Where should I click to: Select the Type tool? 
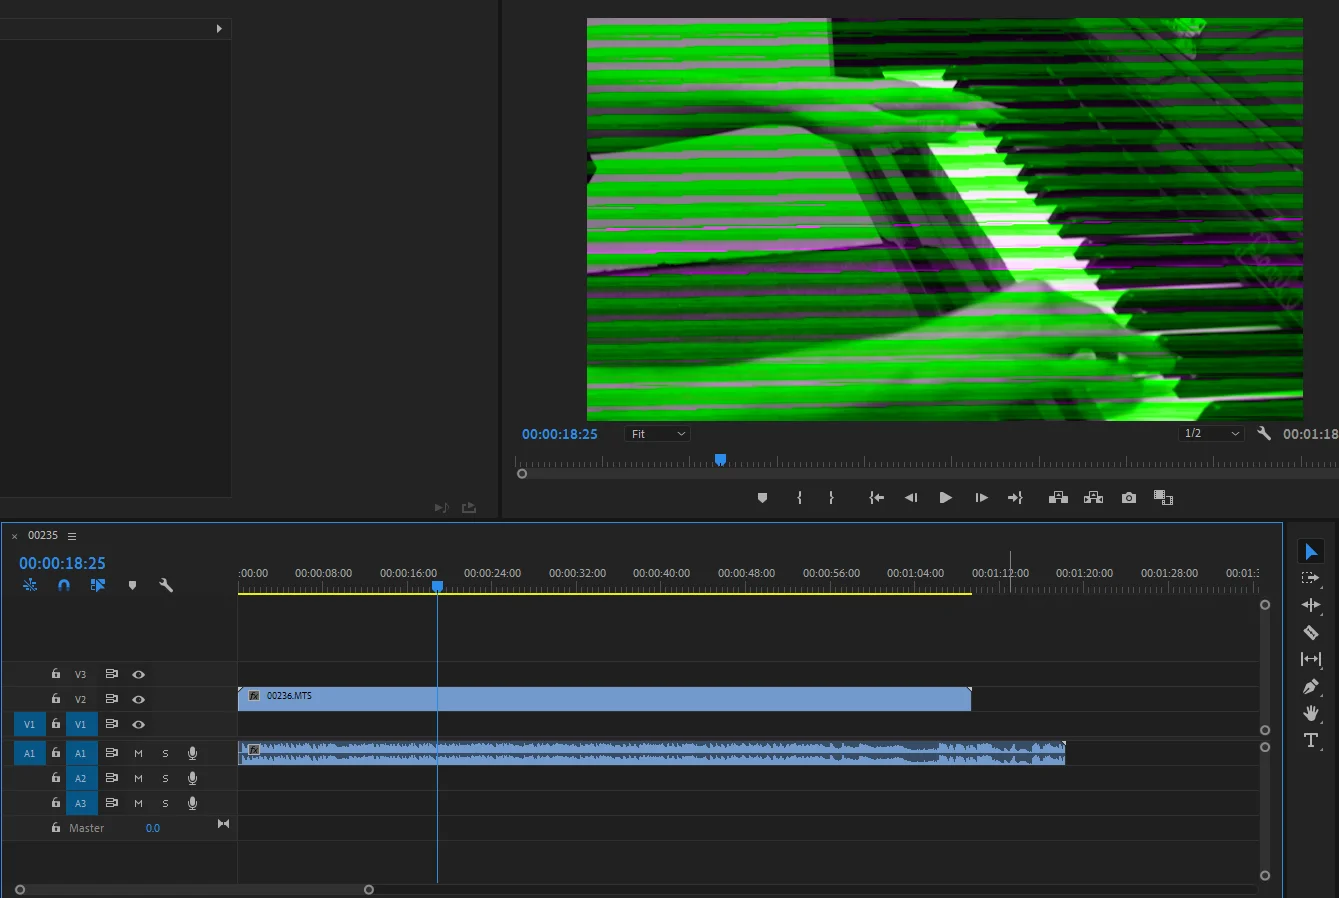[x=1310, y=740]
